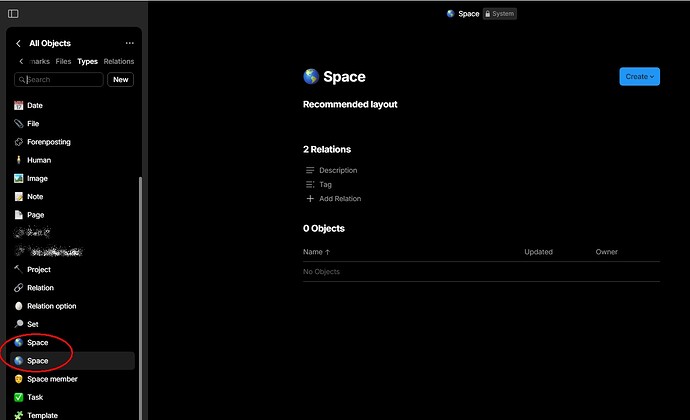The image size is (690, 420).
Task: Click the Task checkmark icon
Action: tap(18, 397)
